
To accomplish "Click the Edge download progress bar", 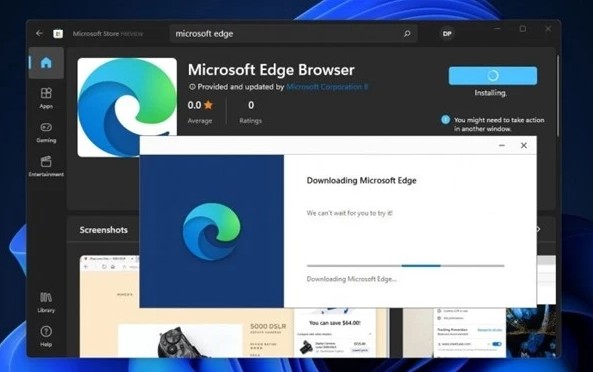I will (405, 266).
